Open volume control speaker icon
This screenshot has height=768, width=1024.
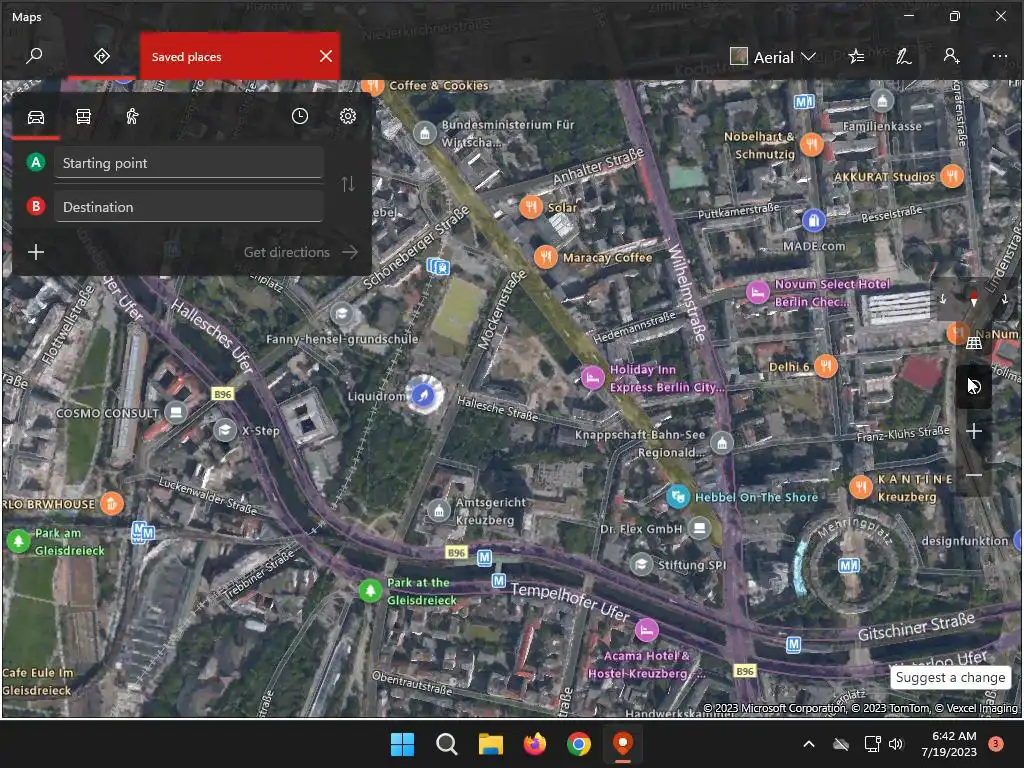click(x=896, y=744)
